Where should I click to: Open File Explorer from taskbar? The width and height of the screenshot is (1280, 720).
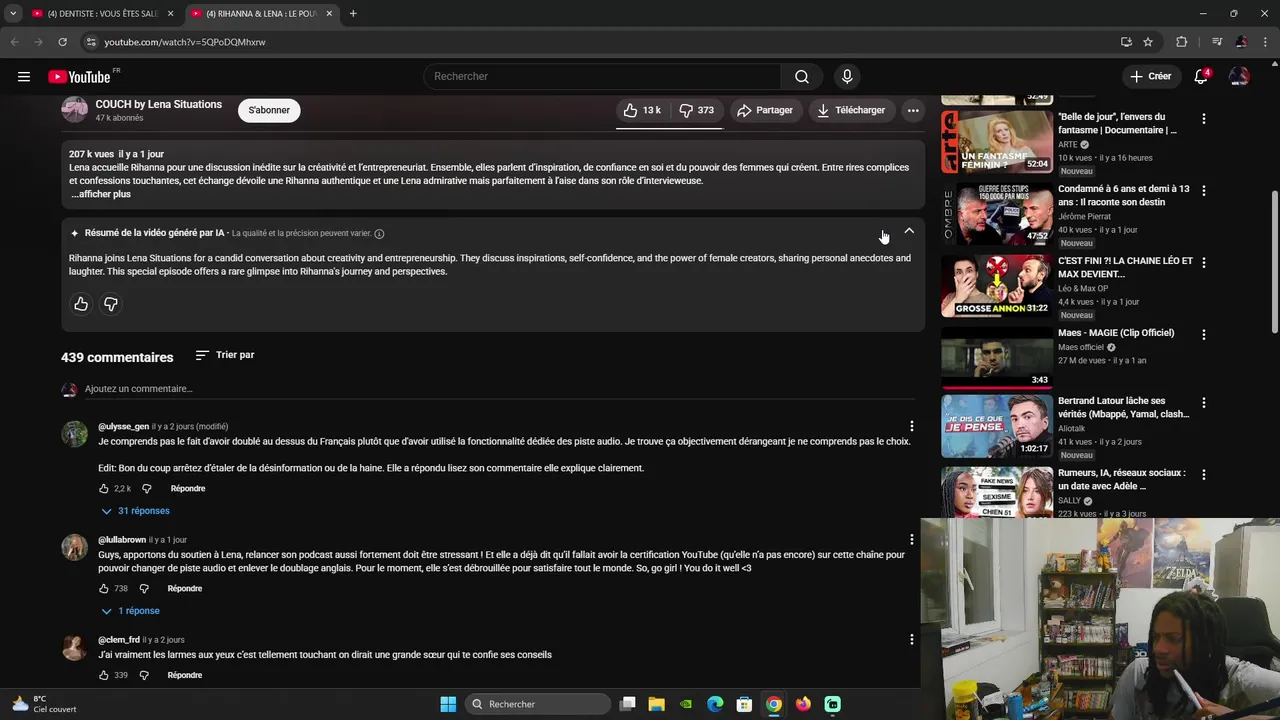coord(657,704)
